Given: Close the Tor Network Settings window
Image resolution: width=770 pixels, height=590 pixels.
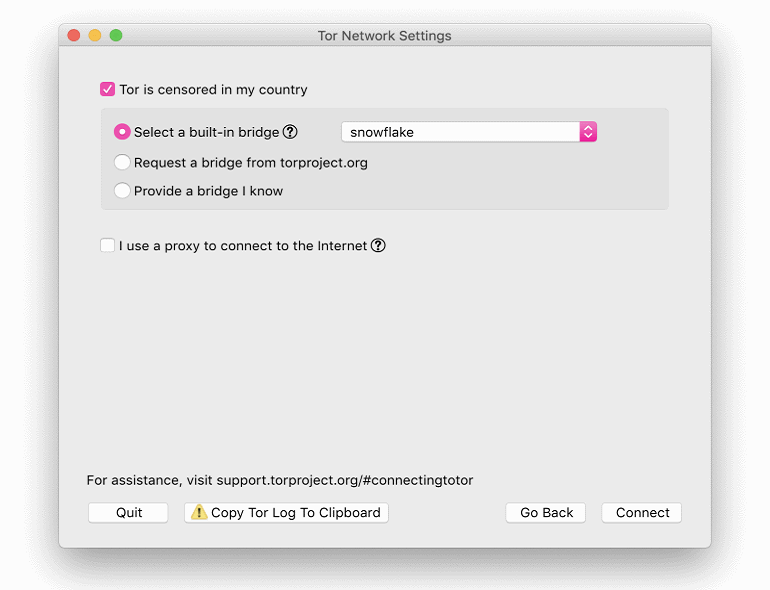Looking at the screenshot, I should pyautogui.click(x=74, y=35).
